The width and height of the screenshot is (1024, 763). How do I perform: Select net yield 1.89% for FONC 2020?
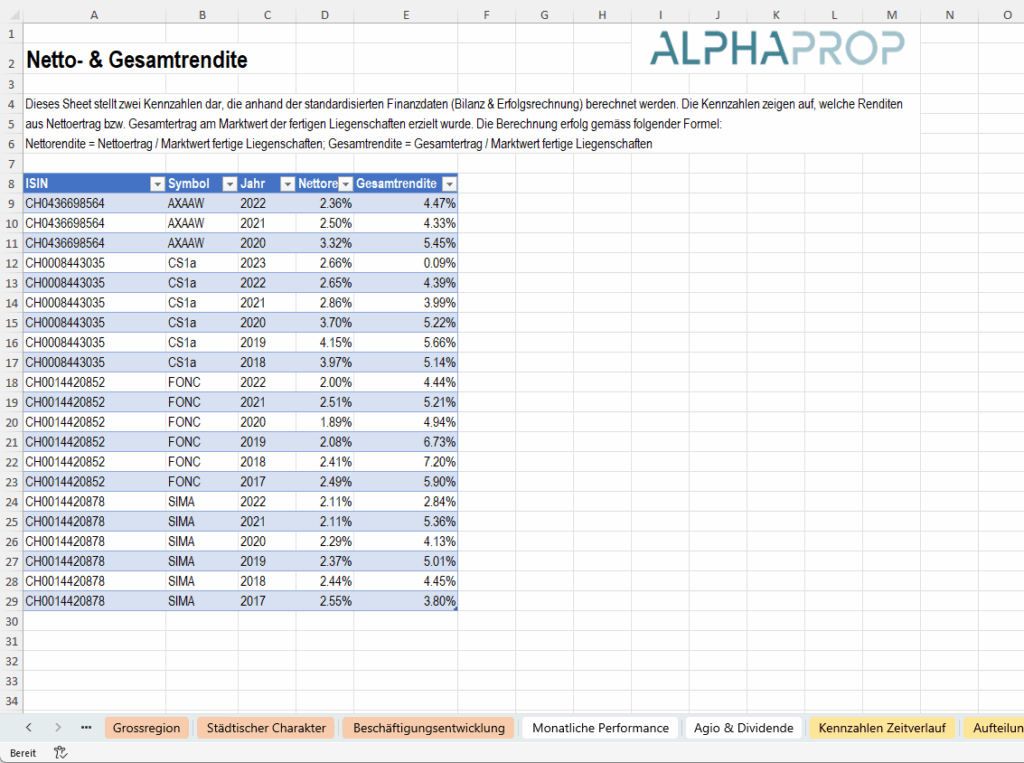325,423
